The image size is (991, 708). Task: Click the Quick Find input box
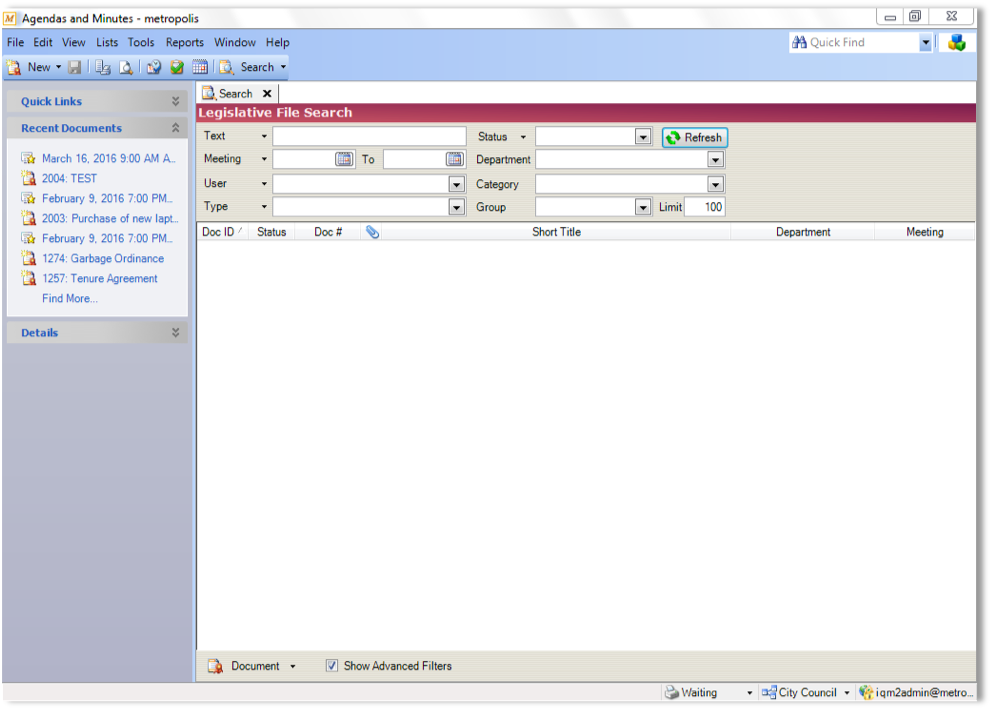pyautogui.click(x=863, y=42)
